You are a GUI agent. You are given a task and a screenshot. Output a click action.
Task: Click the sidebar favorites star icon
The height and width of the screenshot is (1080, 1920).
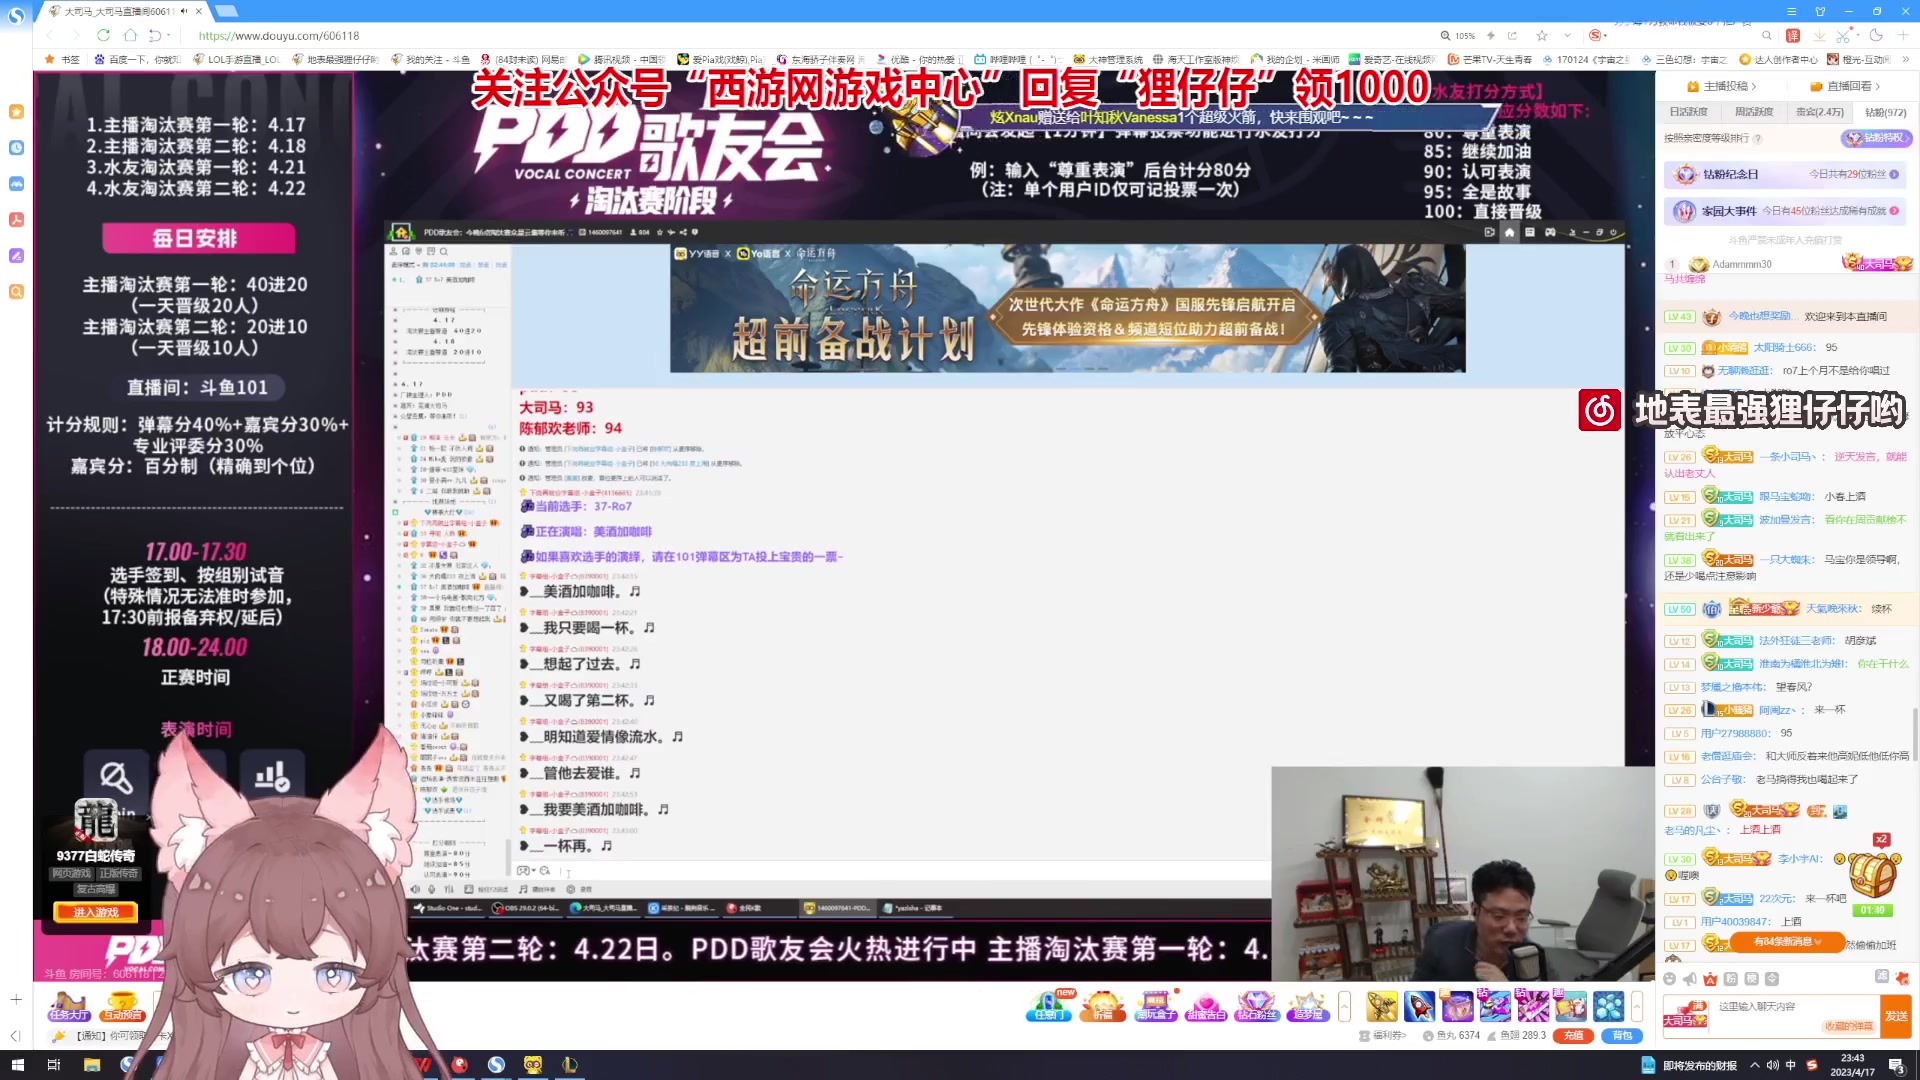click(x=16, y=112)
